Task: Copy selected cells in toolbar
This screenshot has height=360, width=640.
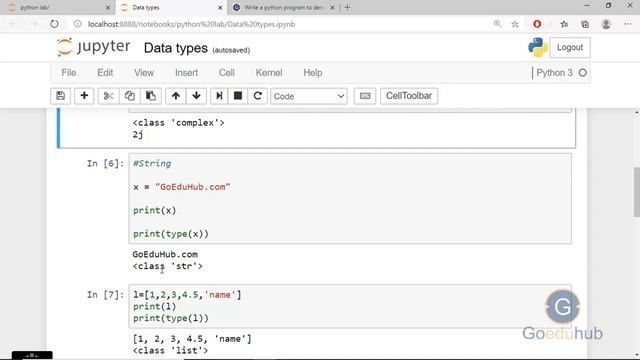Action: tap(129, 96)
